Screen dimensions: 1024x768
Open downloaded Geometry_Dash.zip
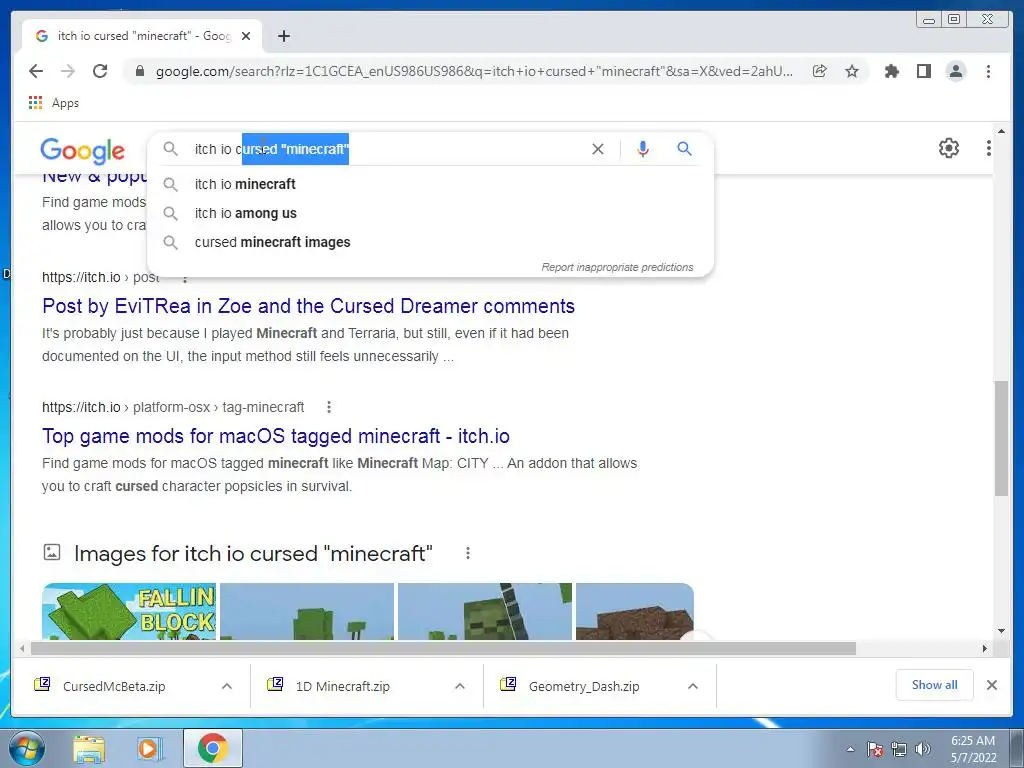583,686
